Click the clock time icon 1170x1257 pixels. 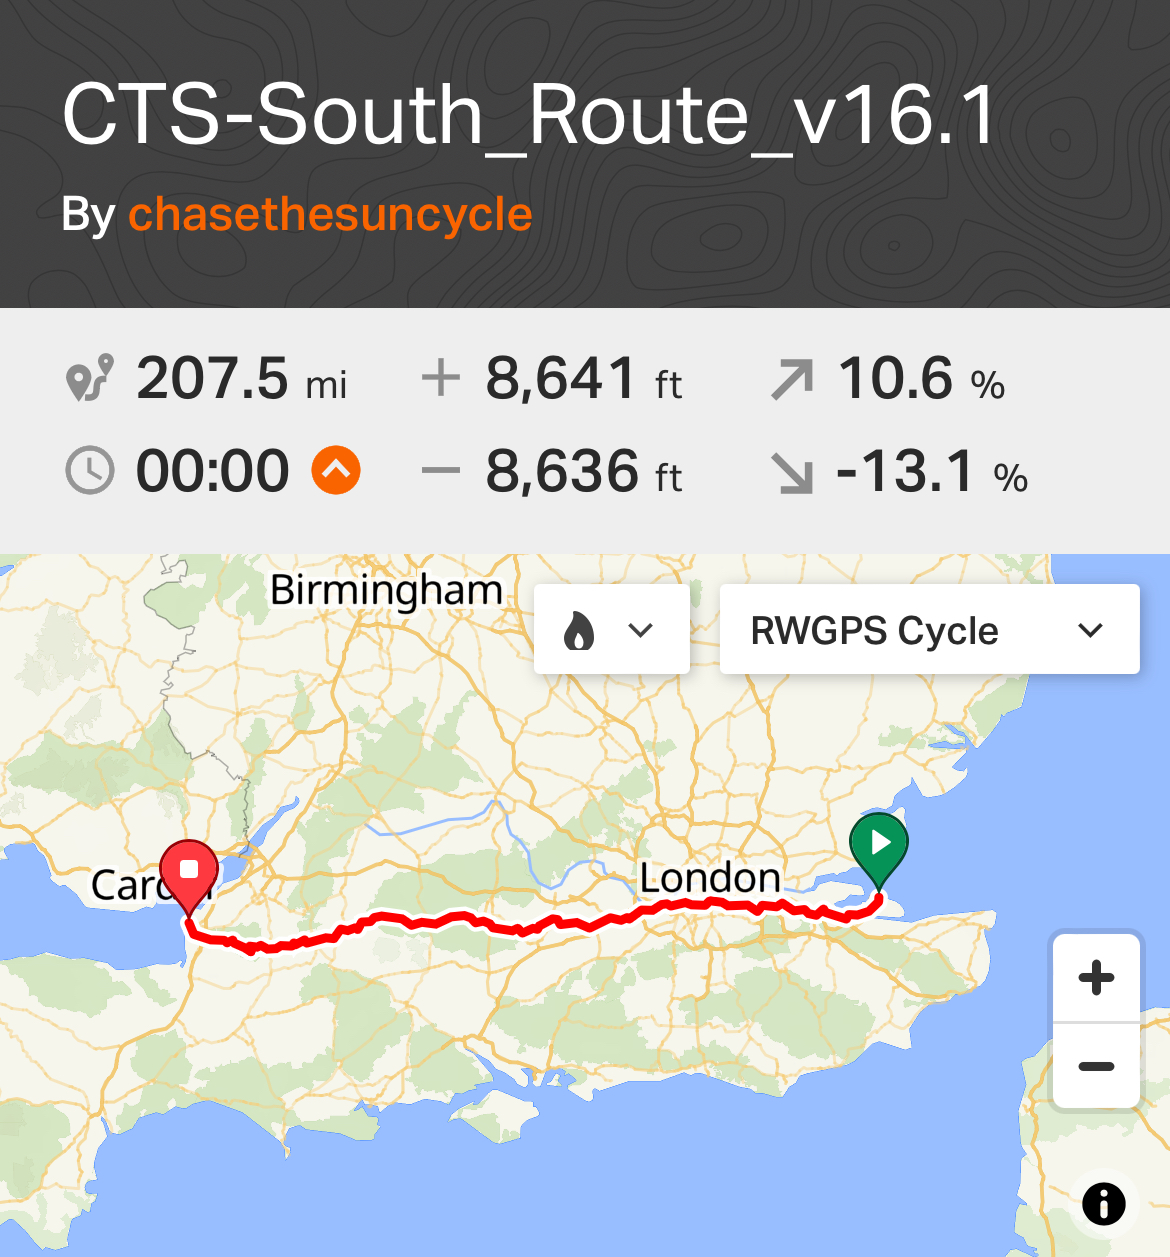click(90, 471)
